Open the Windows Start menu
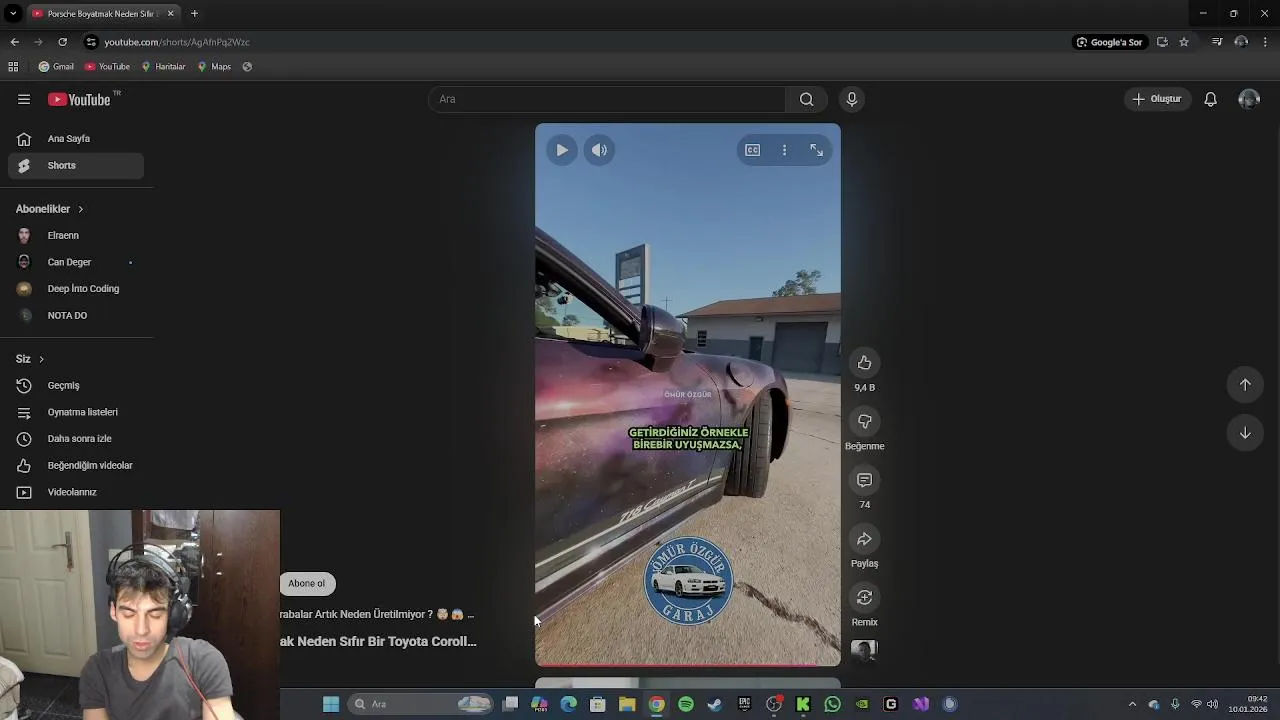 point(331,704)
